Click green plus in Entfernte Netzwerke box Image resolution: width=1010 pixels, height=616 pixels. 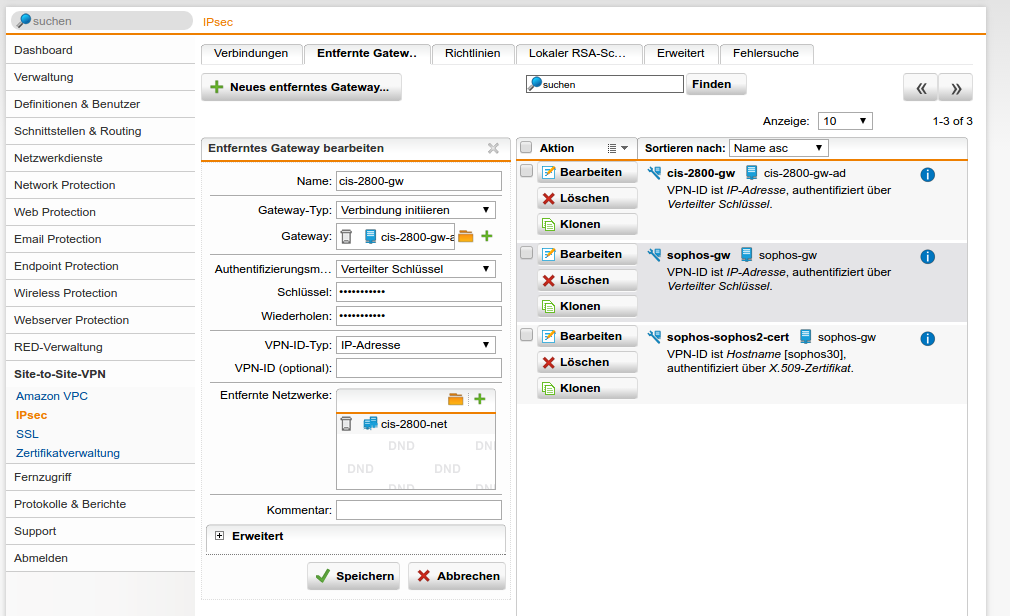coord(480,399)
